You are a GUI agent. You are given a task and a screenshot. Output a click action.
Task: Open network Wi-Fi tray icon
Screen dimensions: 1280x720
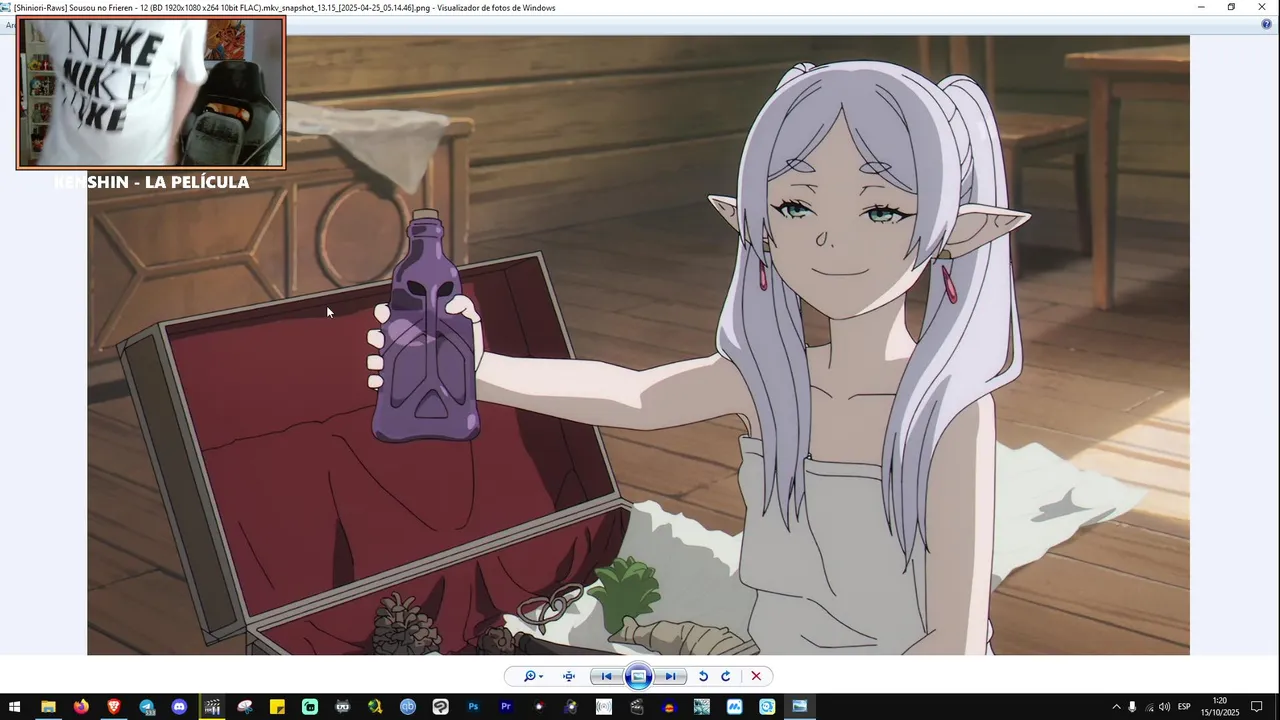point(1148,707)
